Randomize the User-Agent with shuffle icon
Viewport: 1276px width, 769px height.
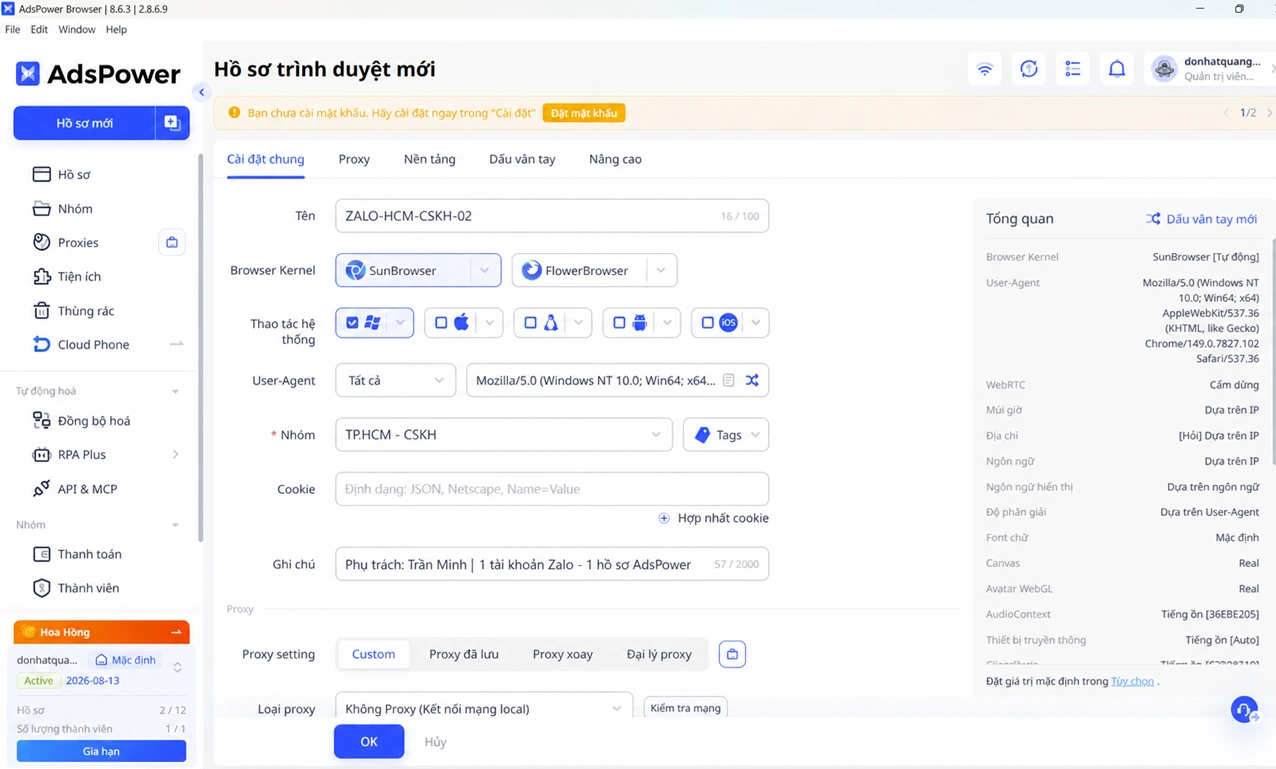[752, 380]
